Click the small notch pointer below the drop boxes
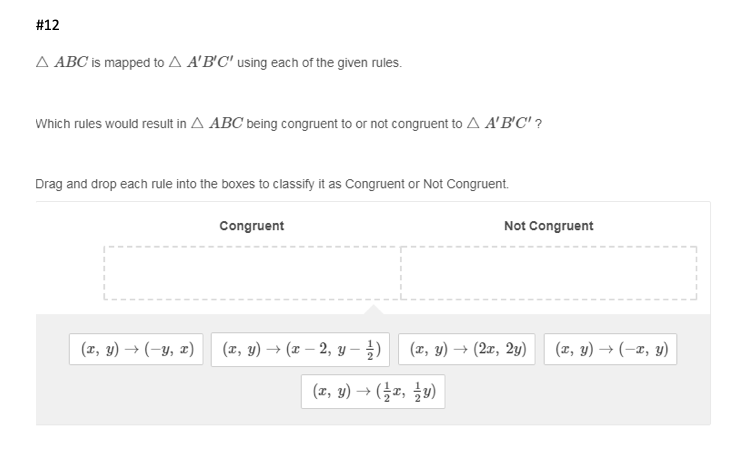Image resolution: width=756 pixels, height=454 pixels. tap(374, 308)
